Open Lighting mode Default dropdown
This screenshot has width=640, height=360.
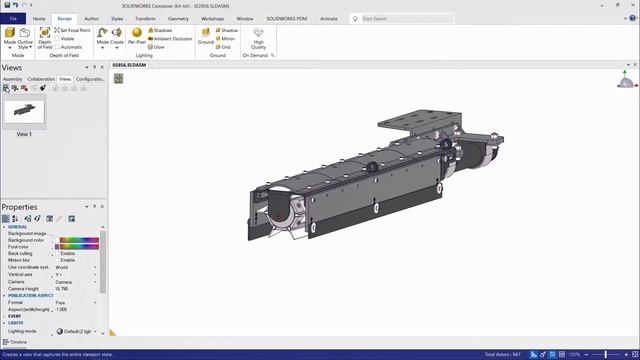coord(95,331)
